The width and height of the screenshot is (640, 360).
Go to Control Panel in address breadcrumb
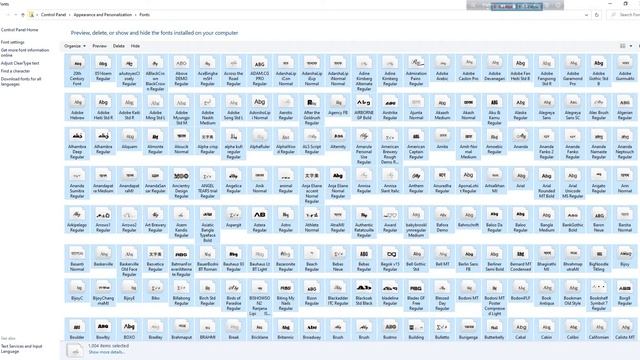pyautogui.click(x=53, y=15)
